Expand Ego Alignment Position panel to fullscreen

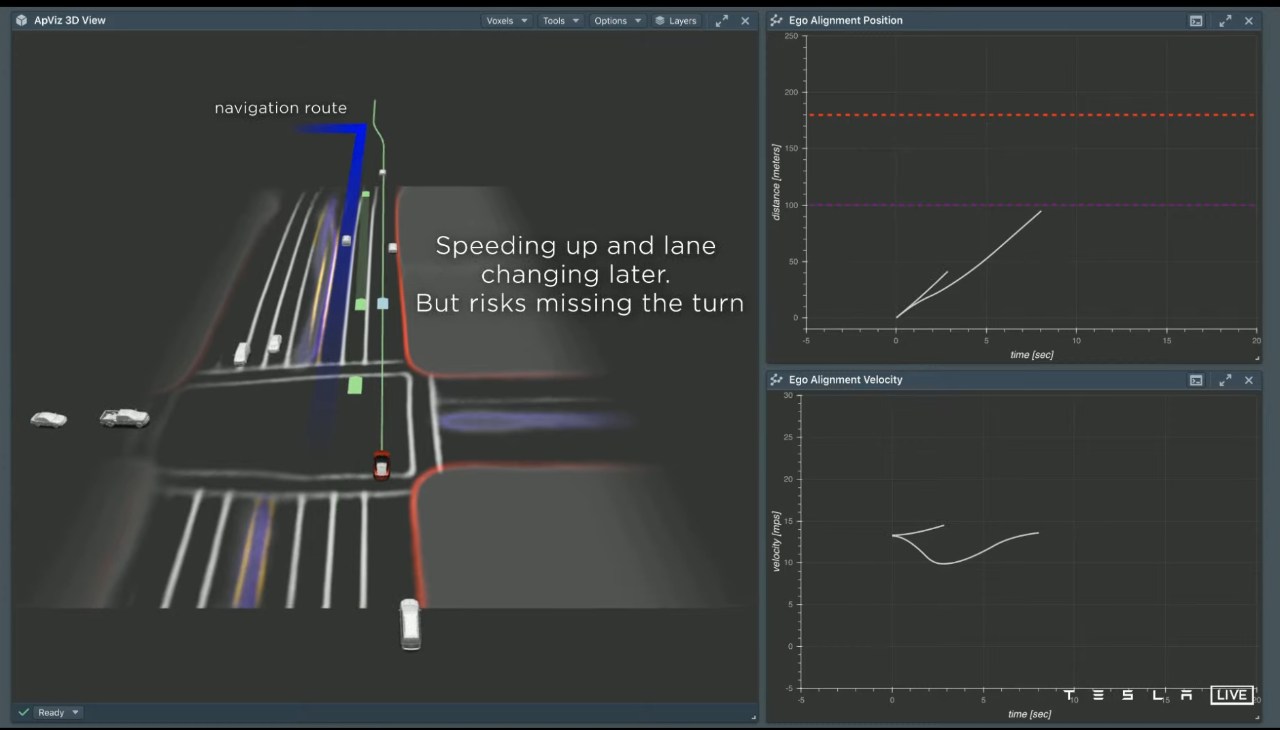click(1225, 20)
